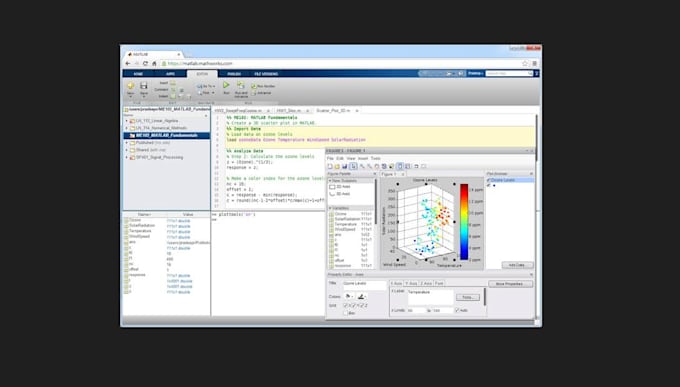This screenshot has width=680, height=387.
Task: Switch to the APPS ribbon tab
Action: coord(170,74)
